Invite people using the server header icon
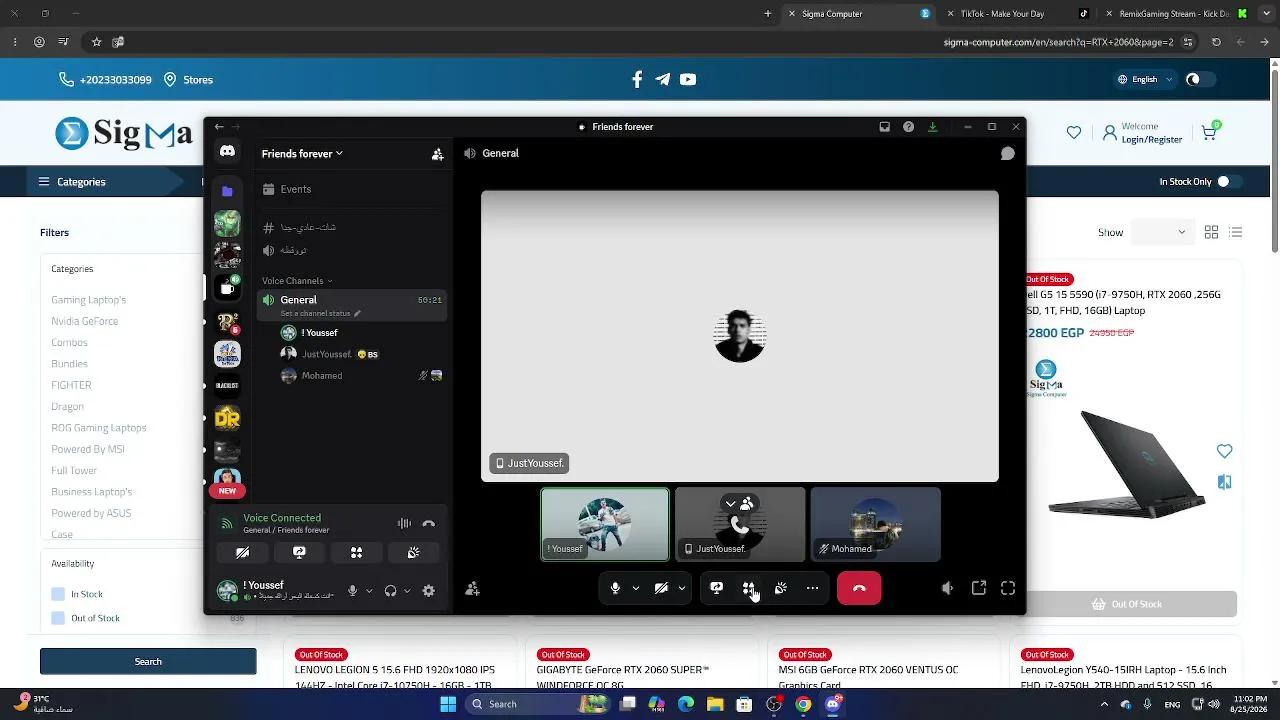 click(x=437, y=154)
